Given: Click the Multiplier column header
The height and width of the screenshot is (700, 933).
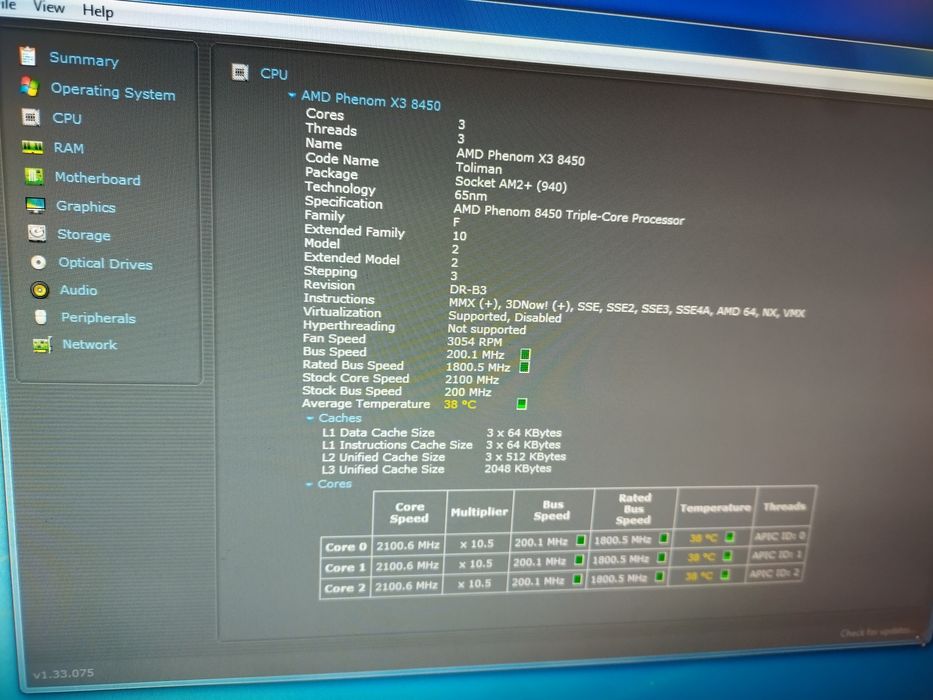Looking at the screenshot, I should click(479, 512).
